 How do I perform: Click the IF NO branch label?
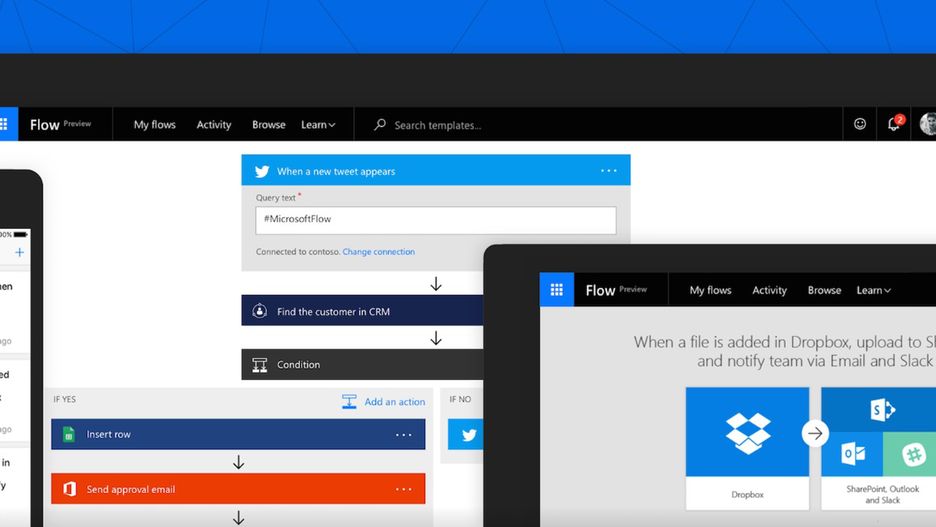(x=460, y=399)
